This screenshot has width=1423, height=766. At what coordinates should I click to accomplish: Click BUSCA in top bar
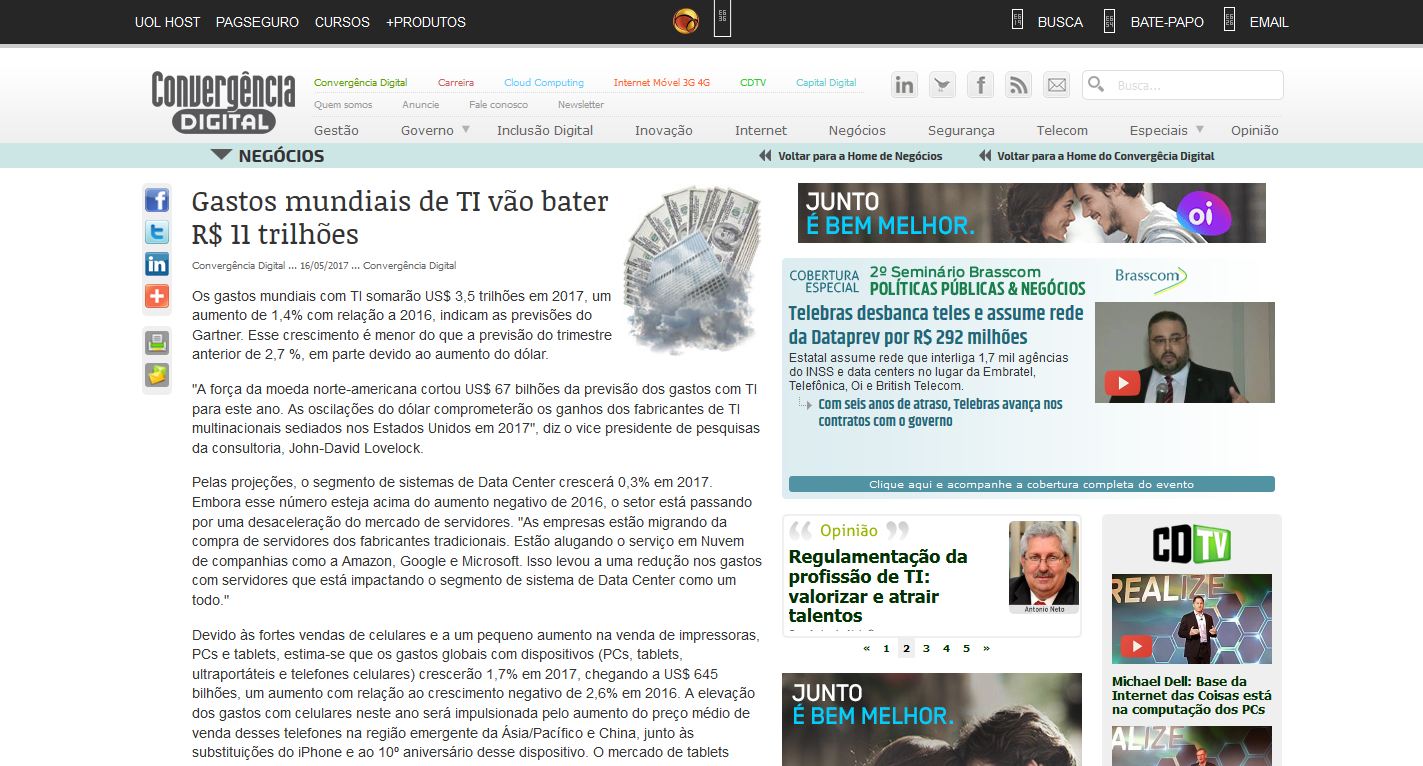pyautogui.click(x=1060, y=22)
